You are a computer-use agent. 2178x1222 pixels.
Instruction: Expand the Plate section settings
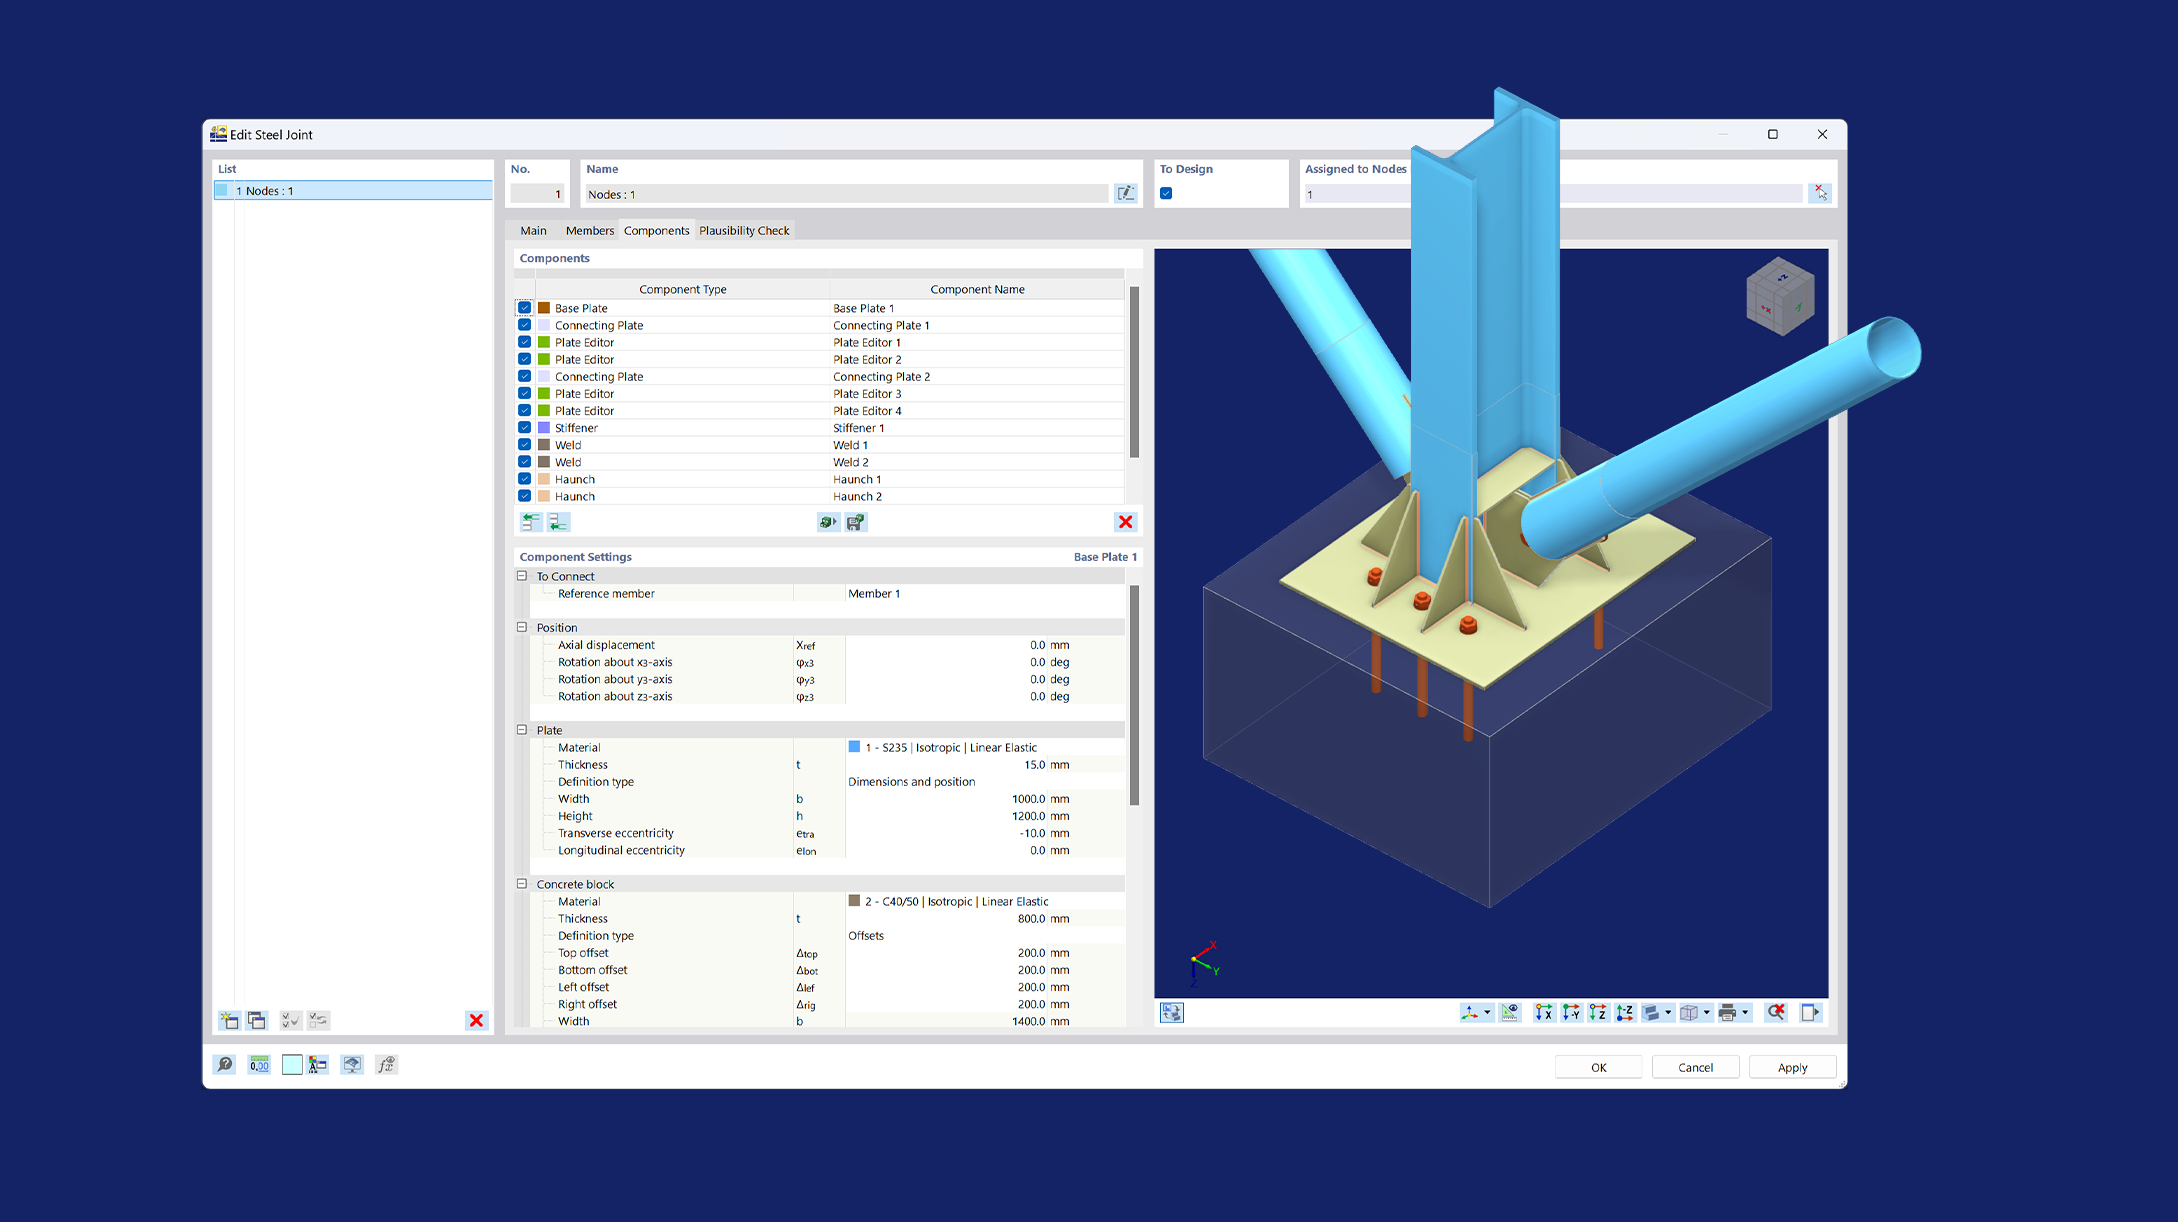(x=522, y=730)
